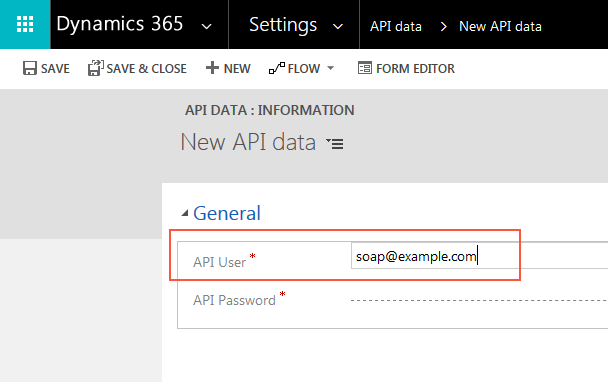Screen dimensions: 608x382
Task: Click the Dynamics 365 title
Action: click(119, 24)
